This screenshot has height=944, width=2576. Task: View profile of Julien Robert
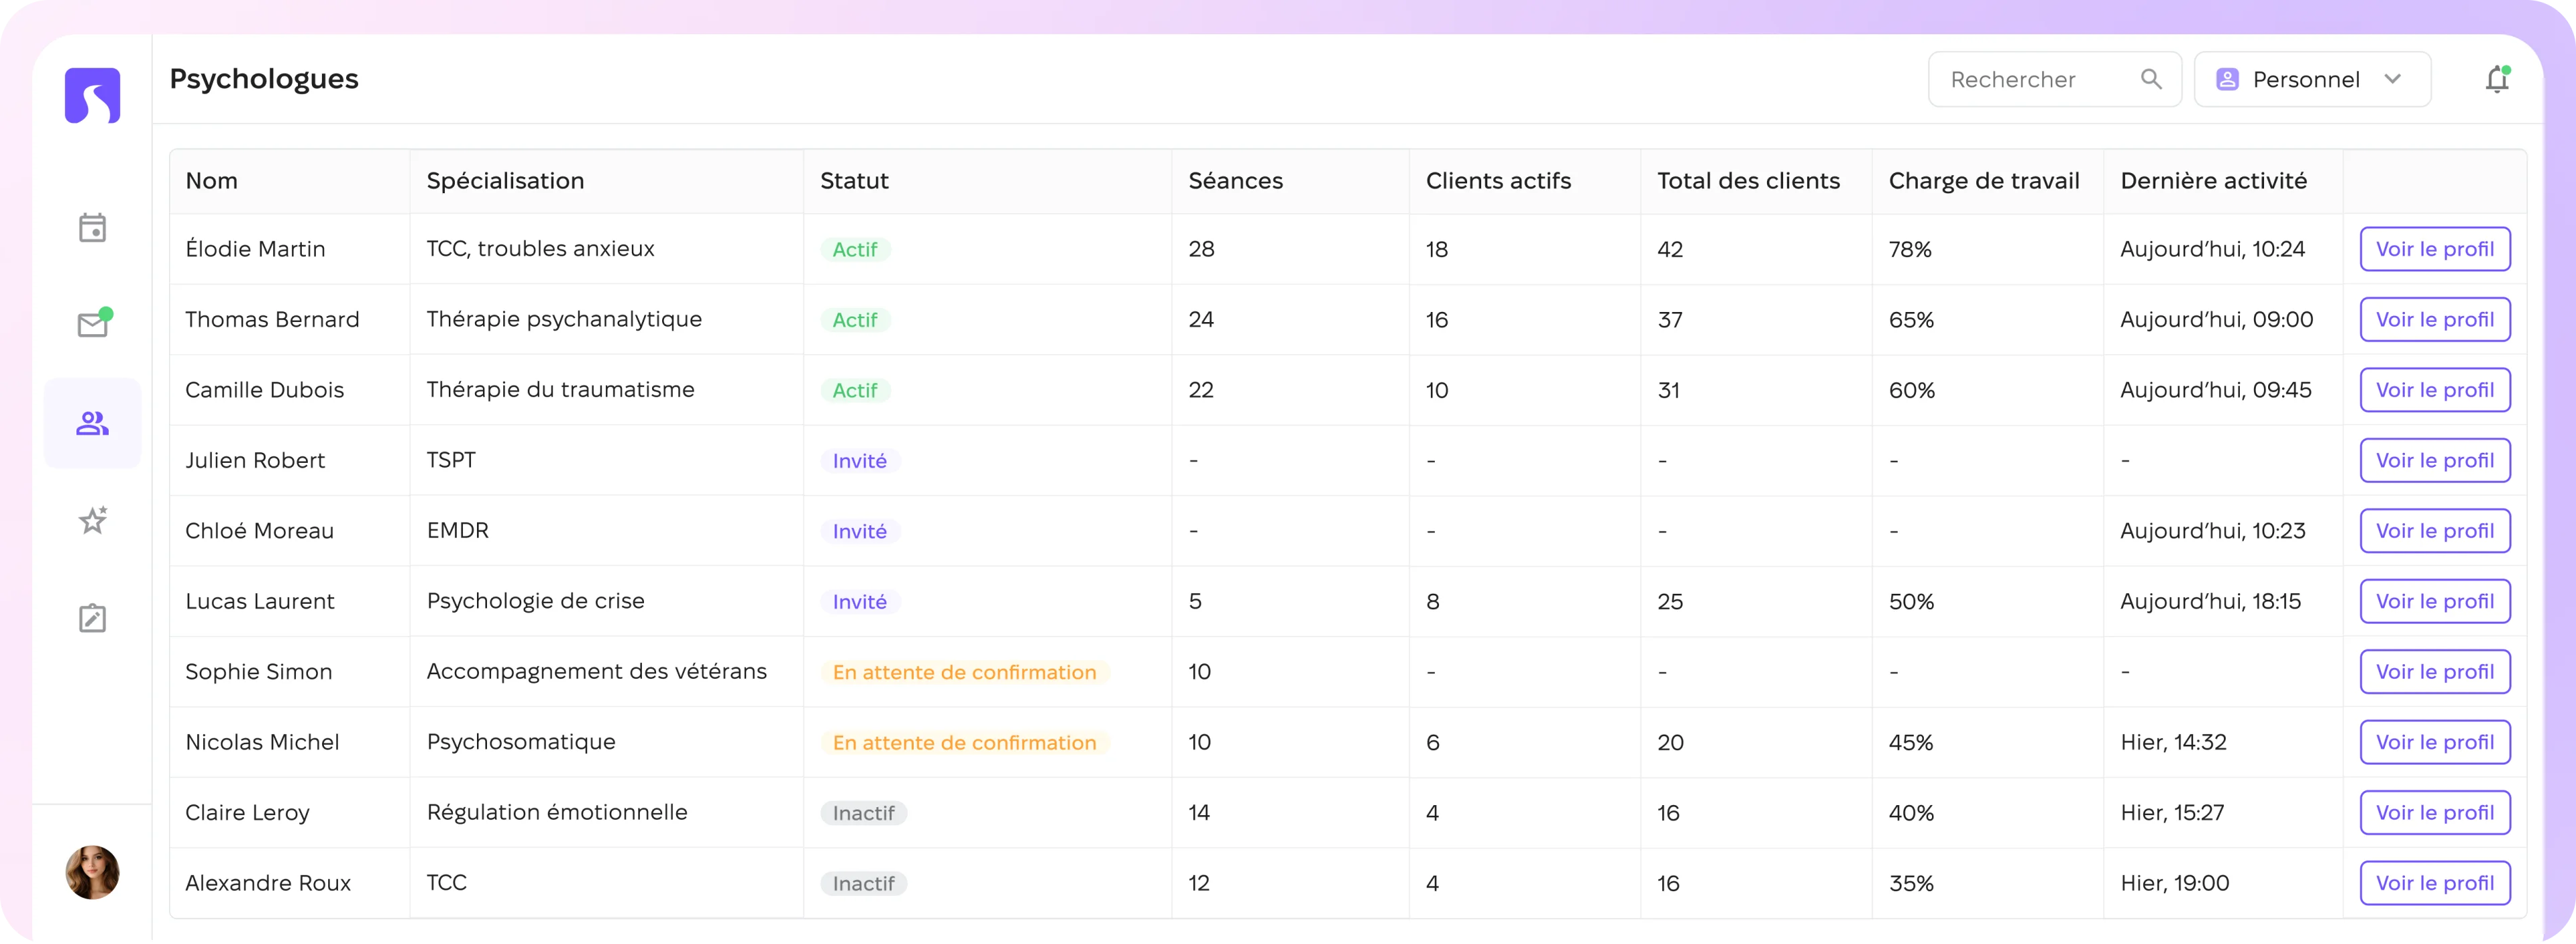(x=2434, y=461)
